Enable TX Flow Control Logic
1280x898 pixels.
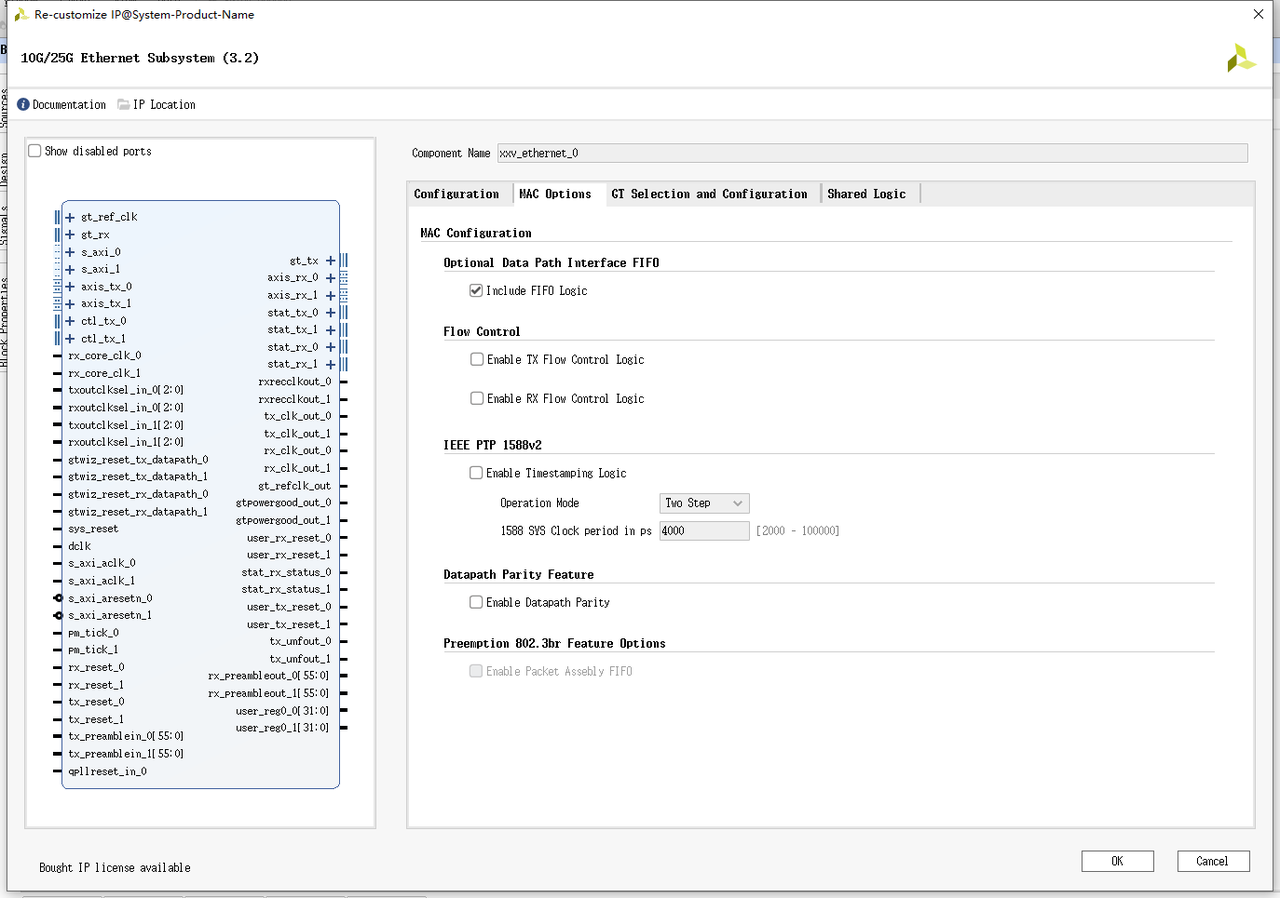(477, 360)
